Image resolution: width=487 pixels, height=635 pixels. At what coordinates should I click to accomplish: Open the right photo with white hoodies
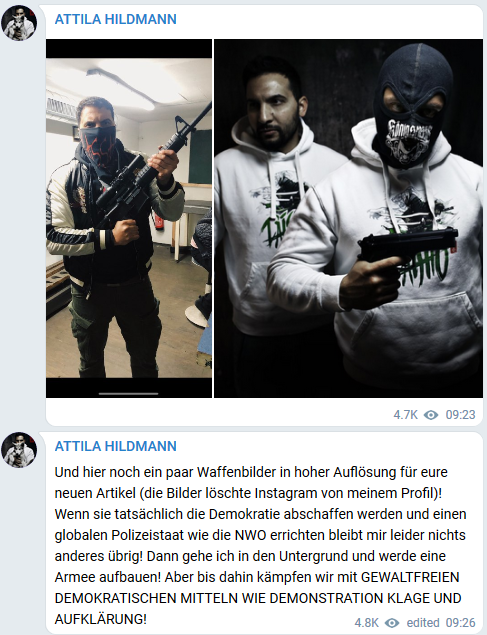348,218
